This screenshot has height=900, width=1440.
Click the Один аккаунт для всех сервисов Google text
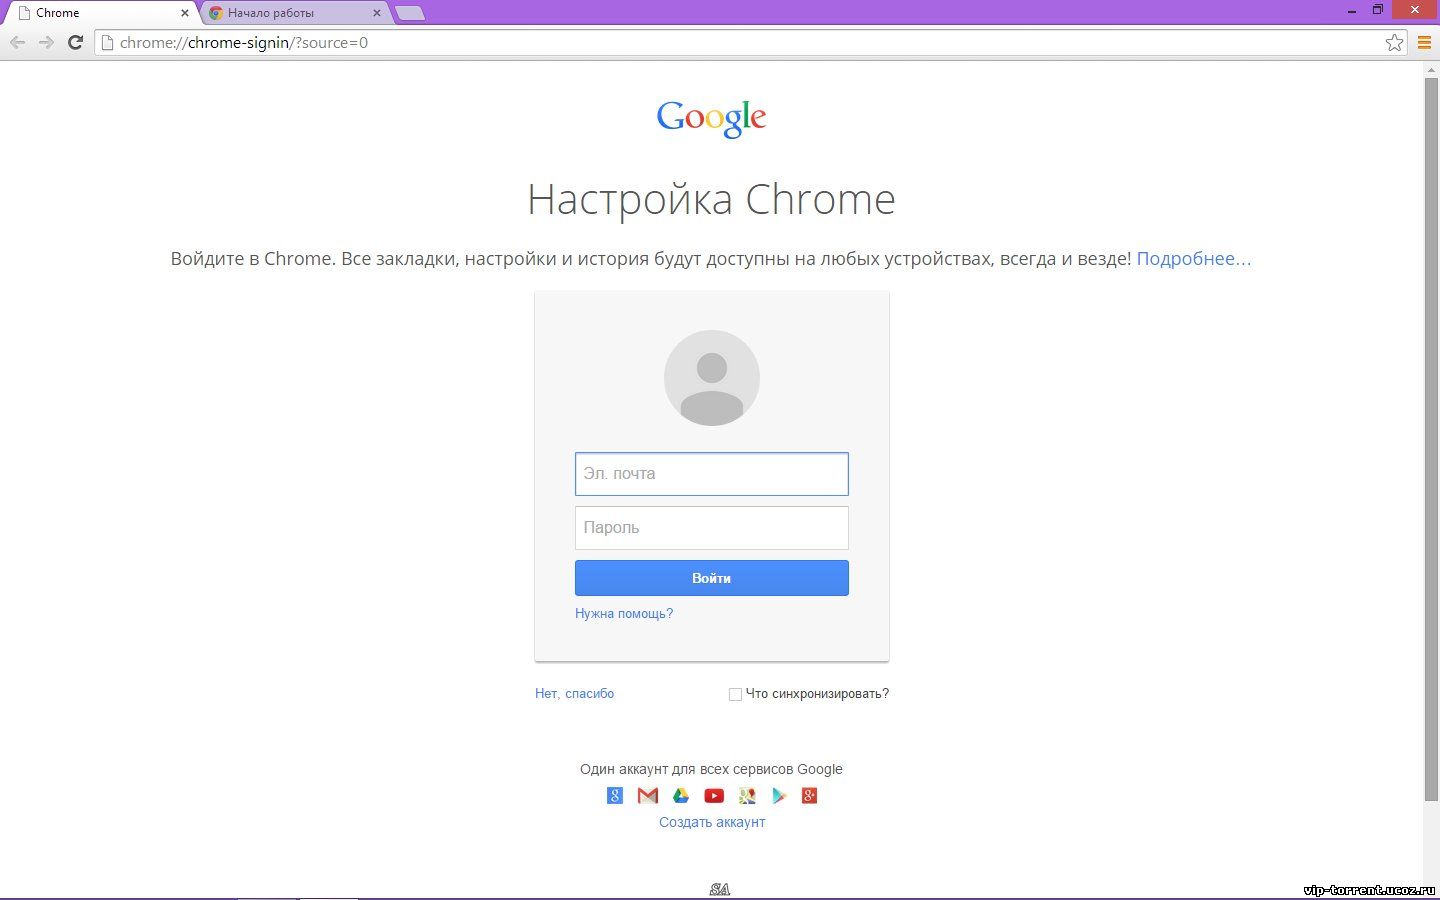(x=711, y=769)
